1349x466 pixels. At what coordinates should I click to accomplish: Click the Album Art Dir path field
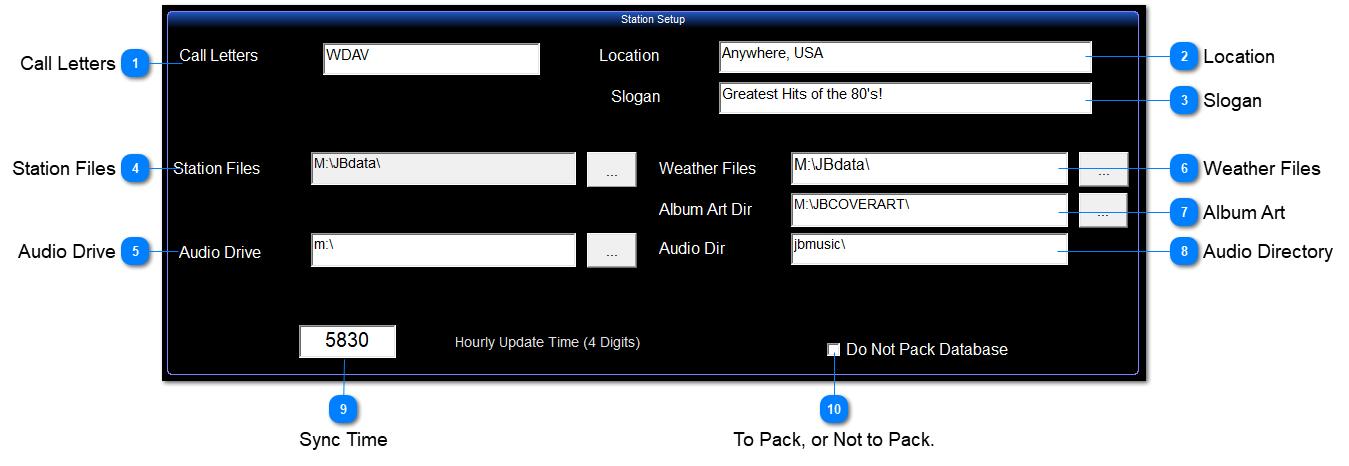click(929, 210)
